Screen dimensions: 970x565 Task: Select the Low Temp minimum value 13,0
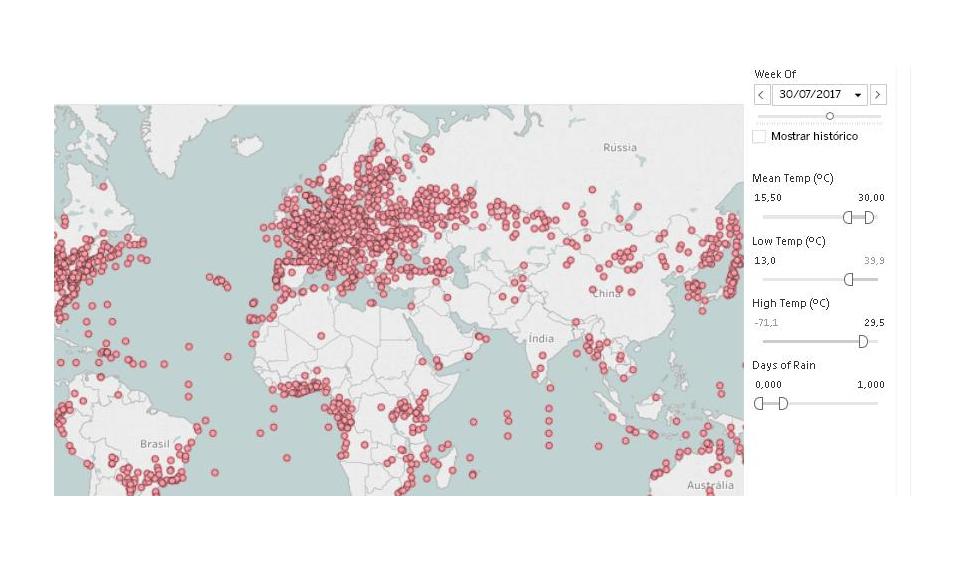(x=765, y=260)
